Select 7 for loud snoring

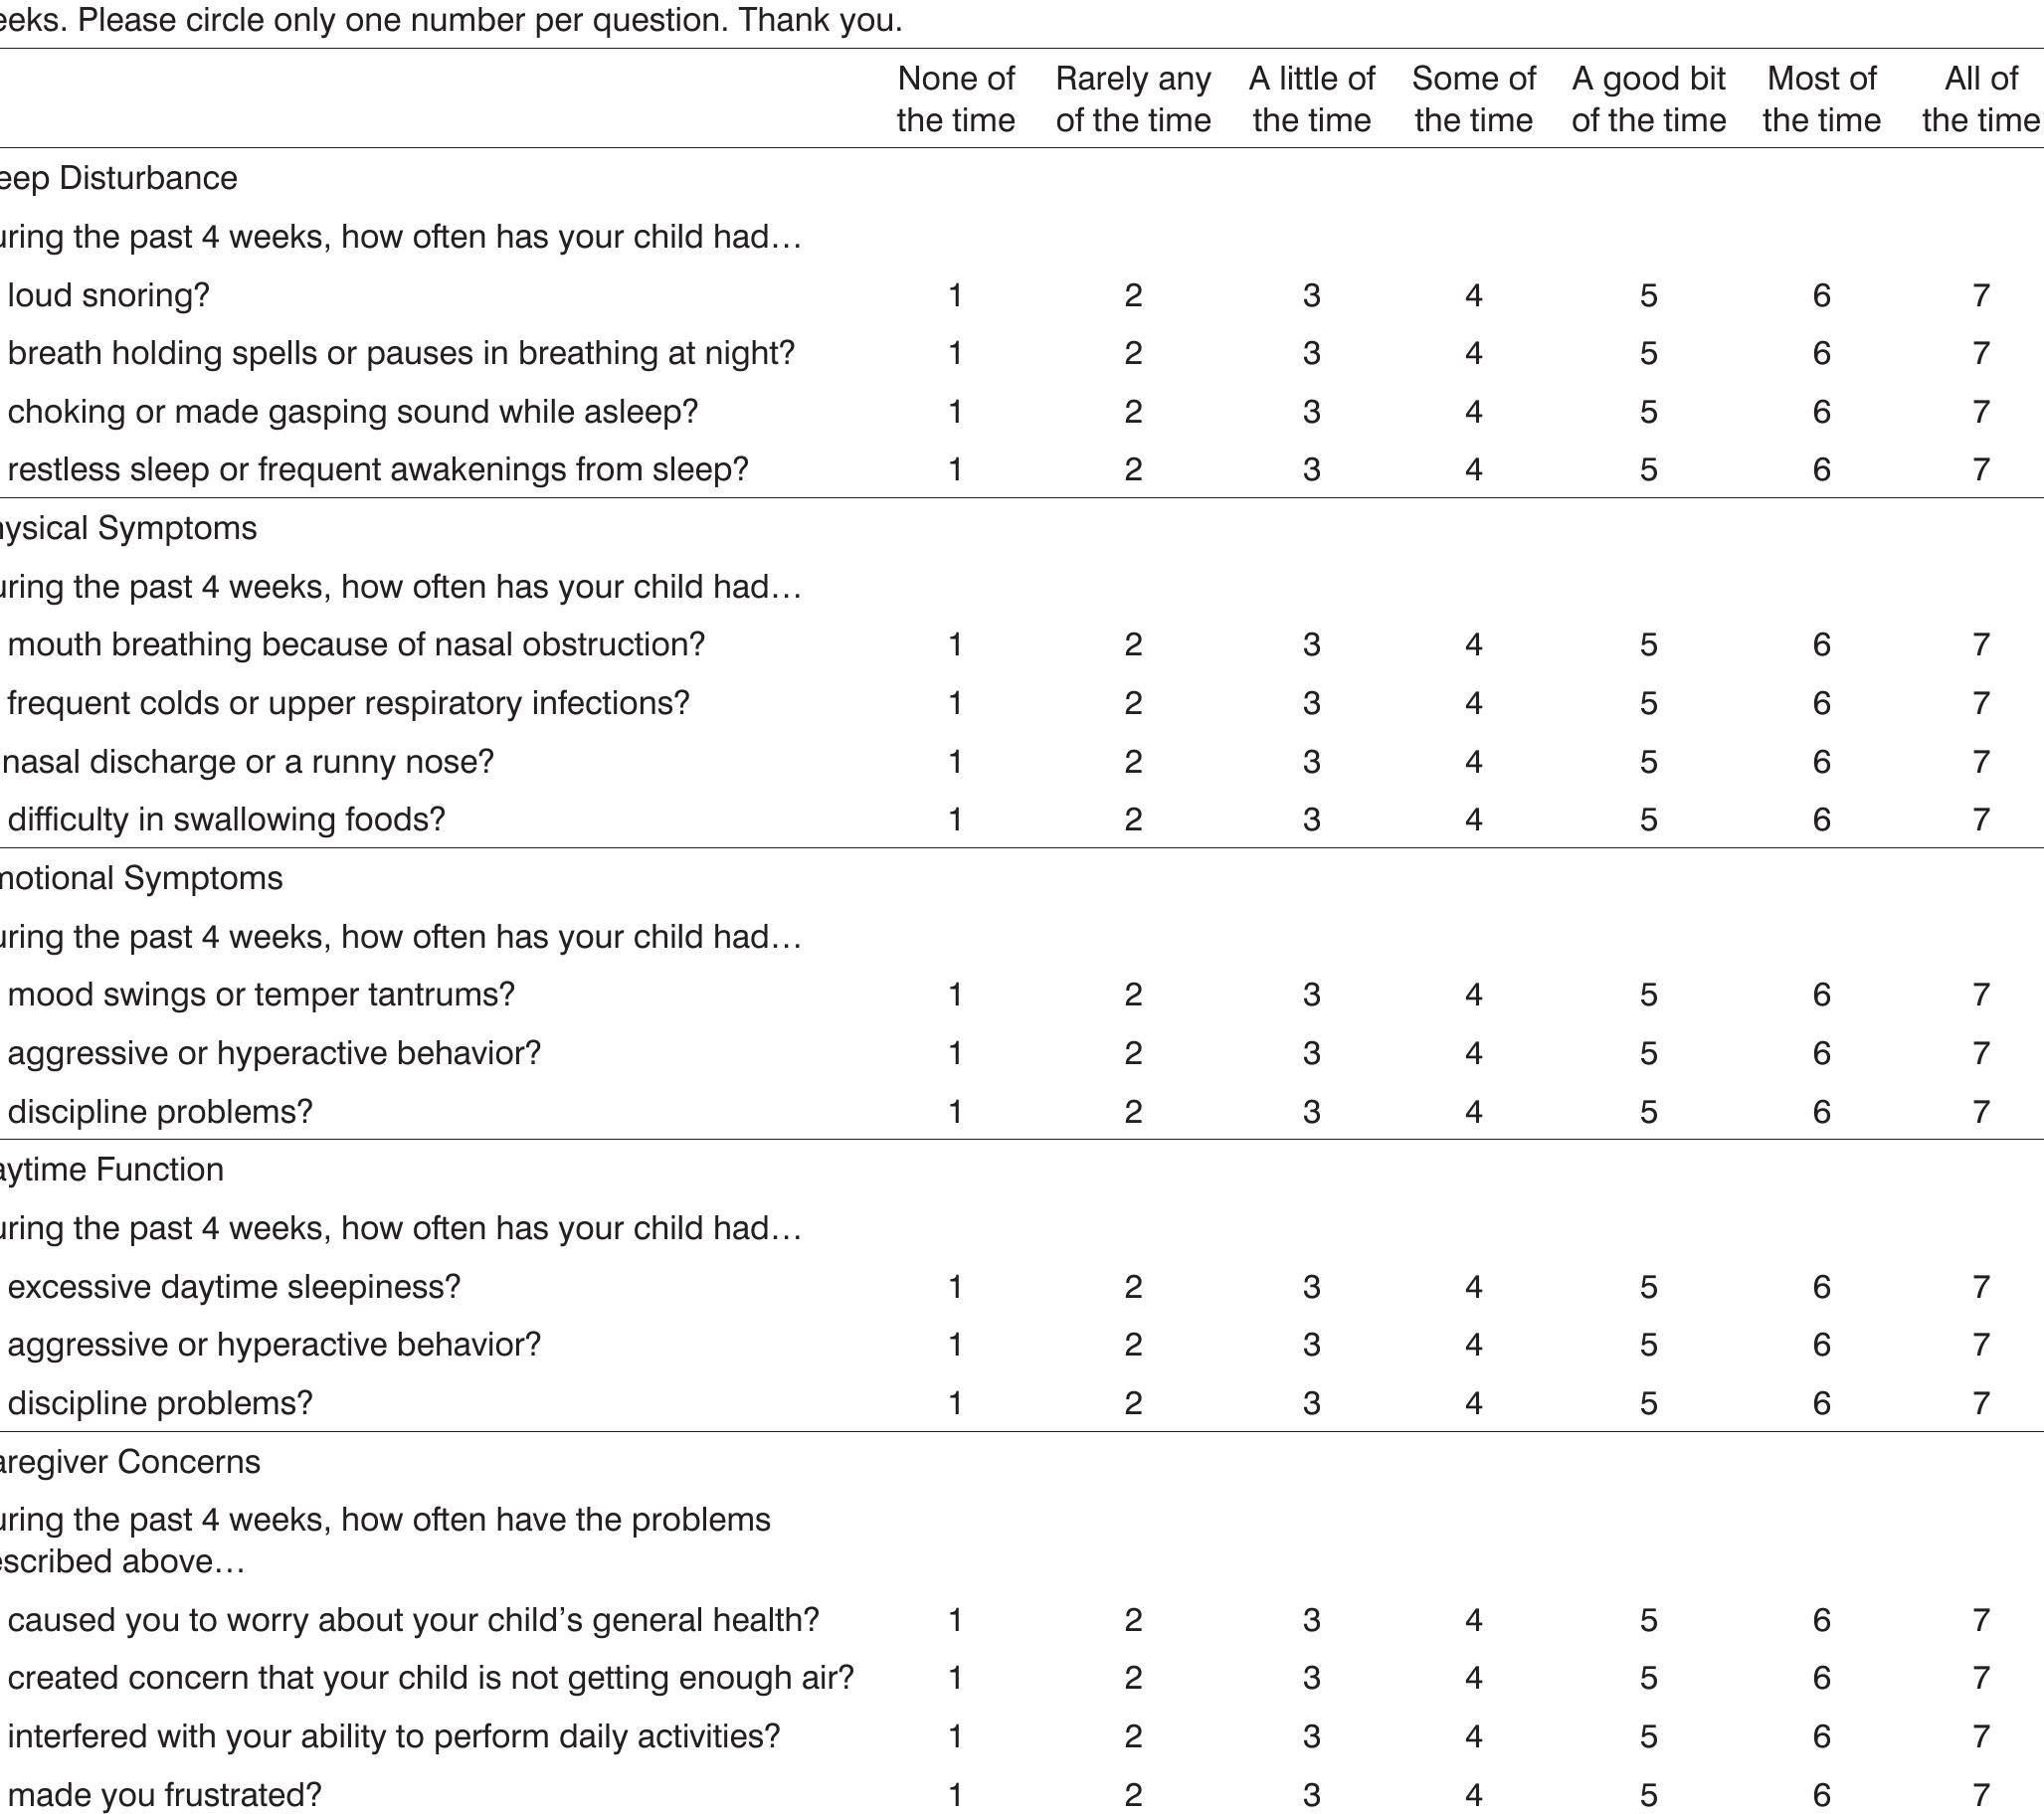click(x=1980, y=295)
